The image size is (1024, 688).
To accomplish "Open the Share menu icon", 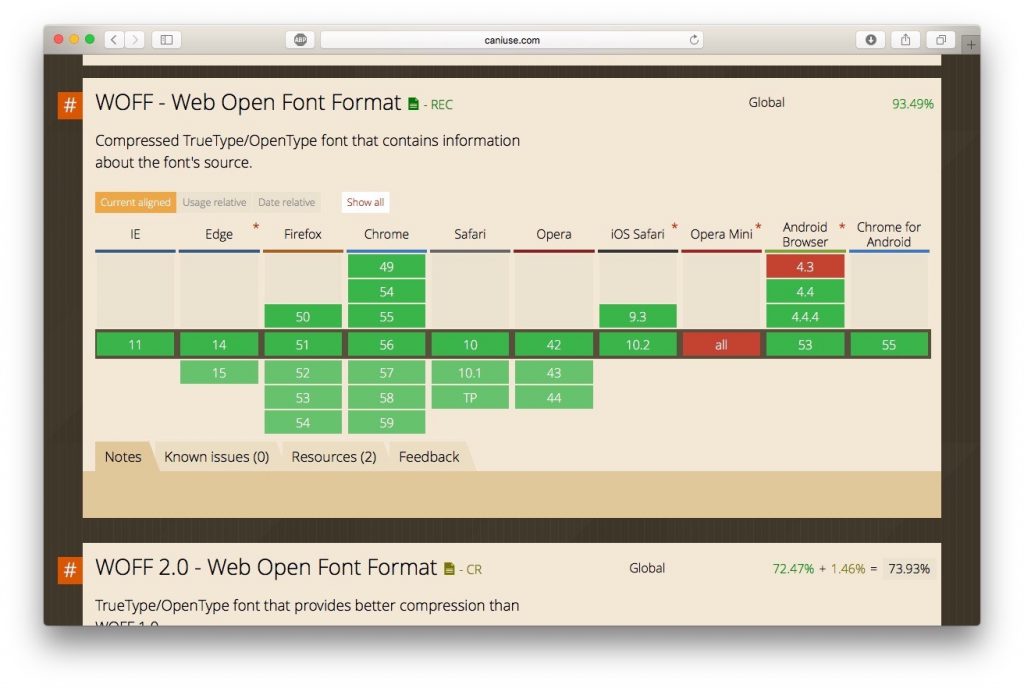I will (x=906, y=40).
